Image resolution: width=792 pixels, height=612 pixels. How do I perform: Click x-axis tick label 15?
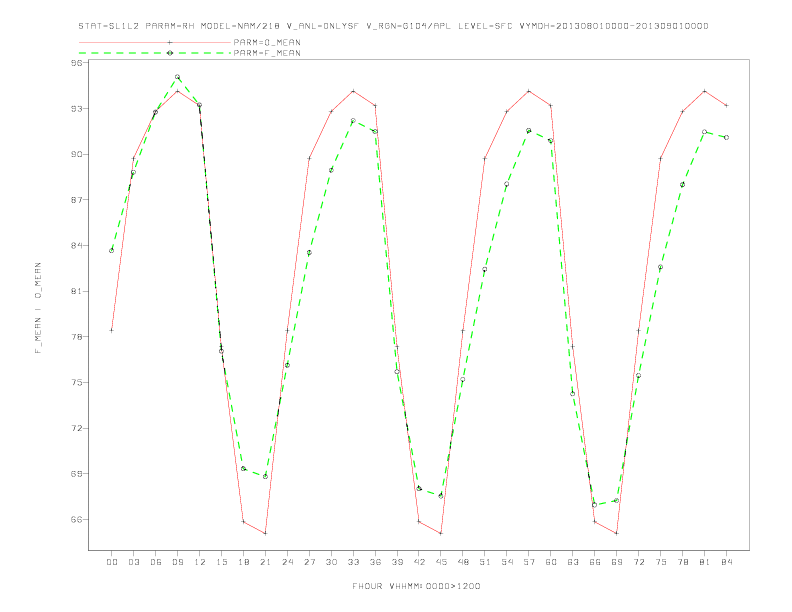[x=222, y=562]
